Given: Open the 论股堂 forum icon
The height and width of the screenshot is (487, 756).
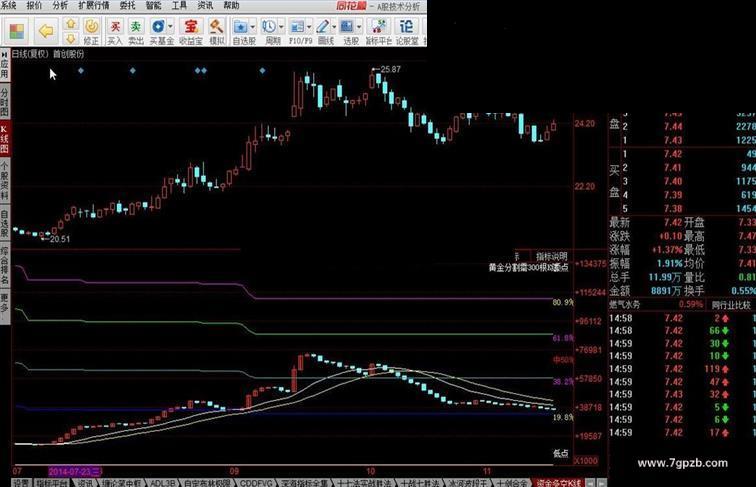Looking at the screenshot, I should [407, 31].
